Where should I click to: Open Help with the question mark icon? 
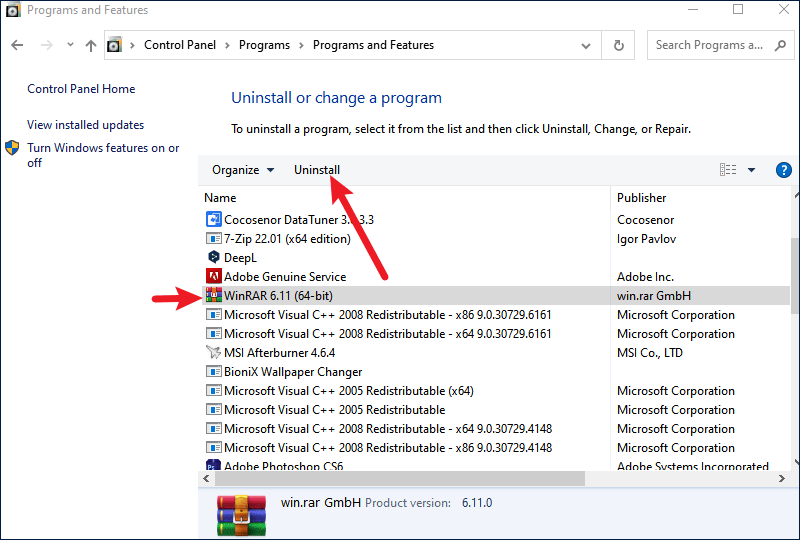pos(783,170)
